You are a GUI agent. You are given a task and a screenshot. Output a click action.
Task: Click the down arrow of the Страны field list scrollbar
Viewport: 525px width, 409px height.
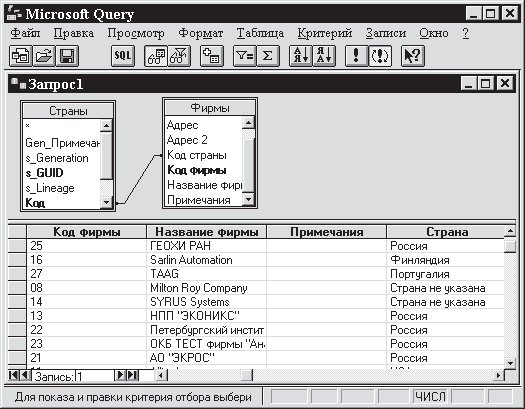pyautogui.click(x=106, y=202)
